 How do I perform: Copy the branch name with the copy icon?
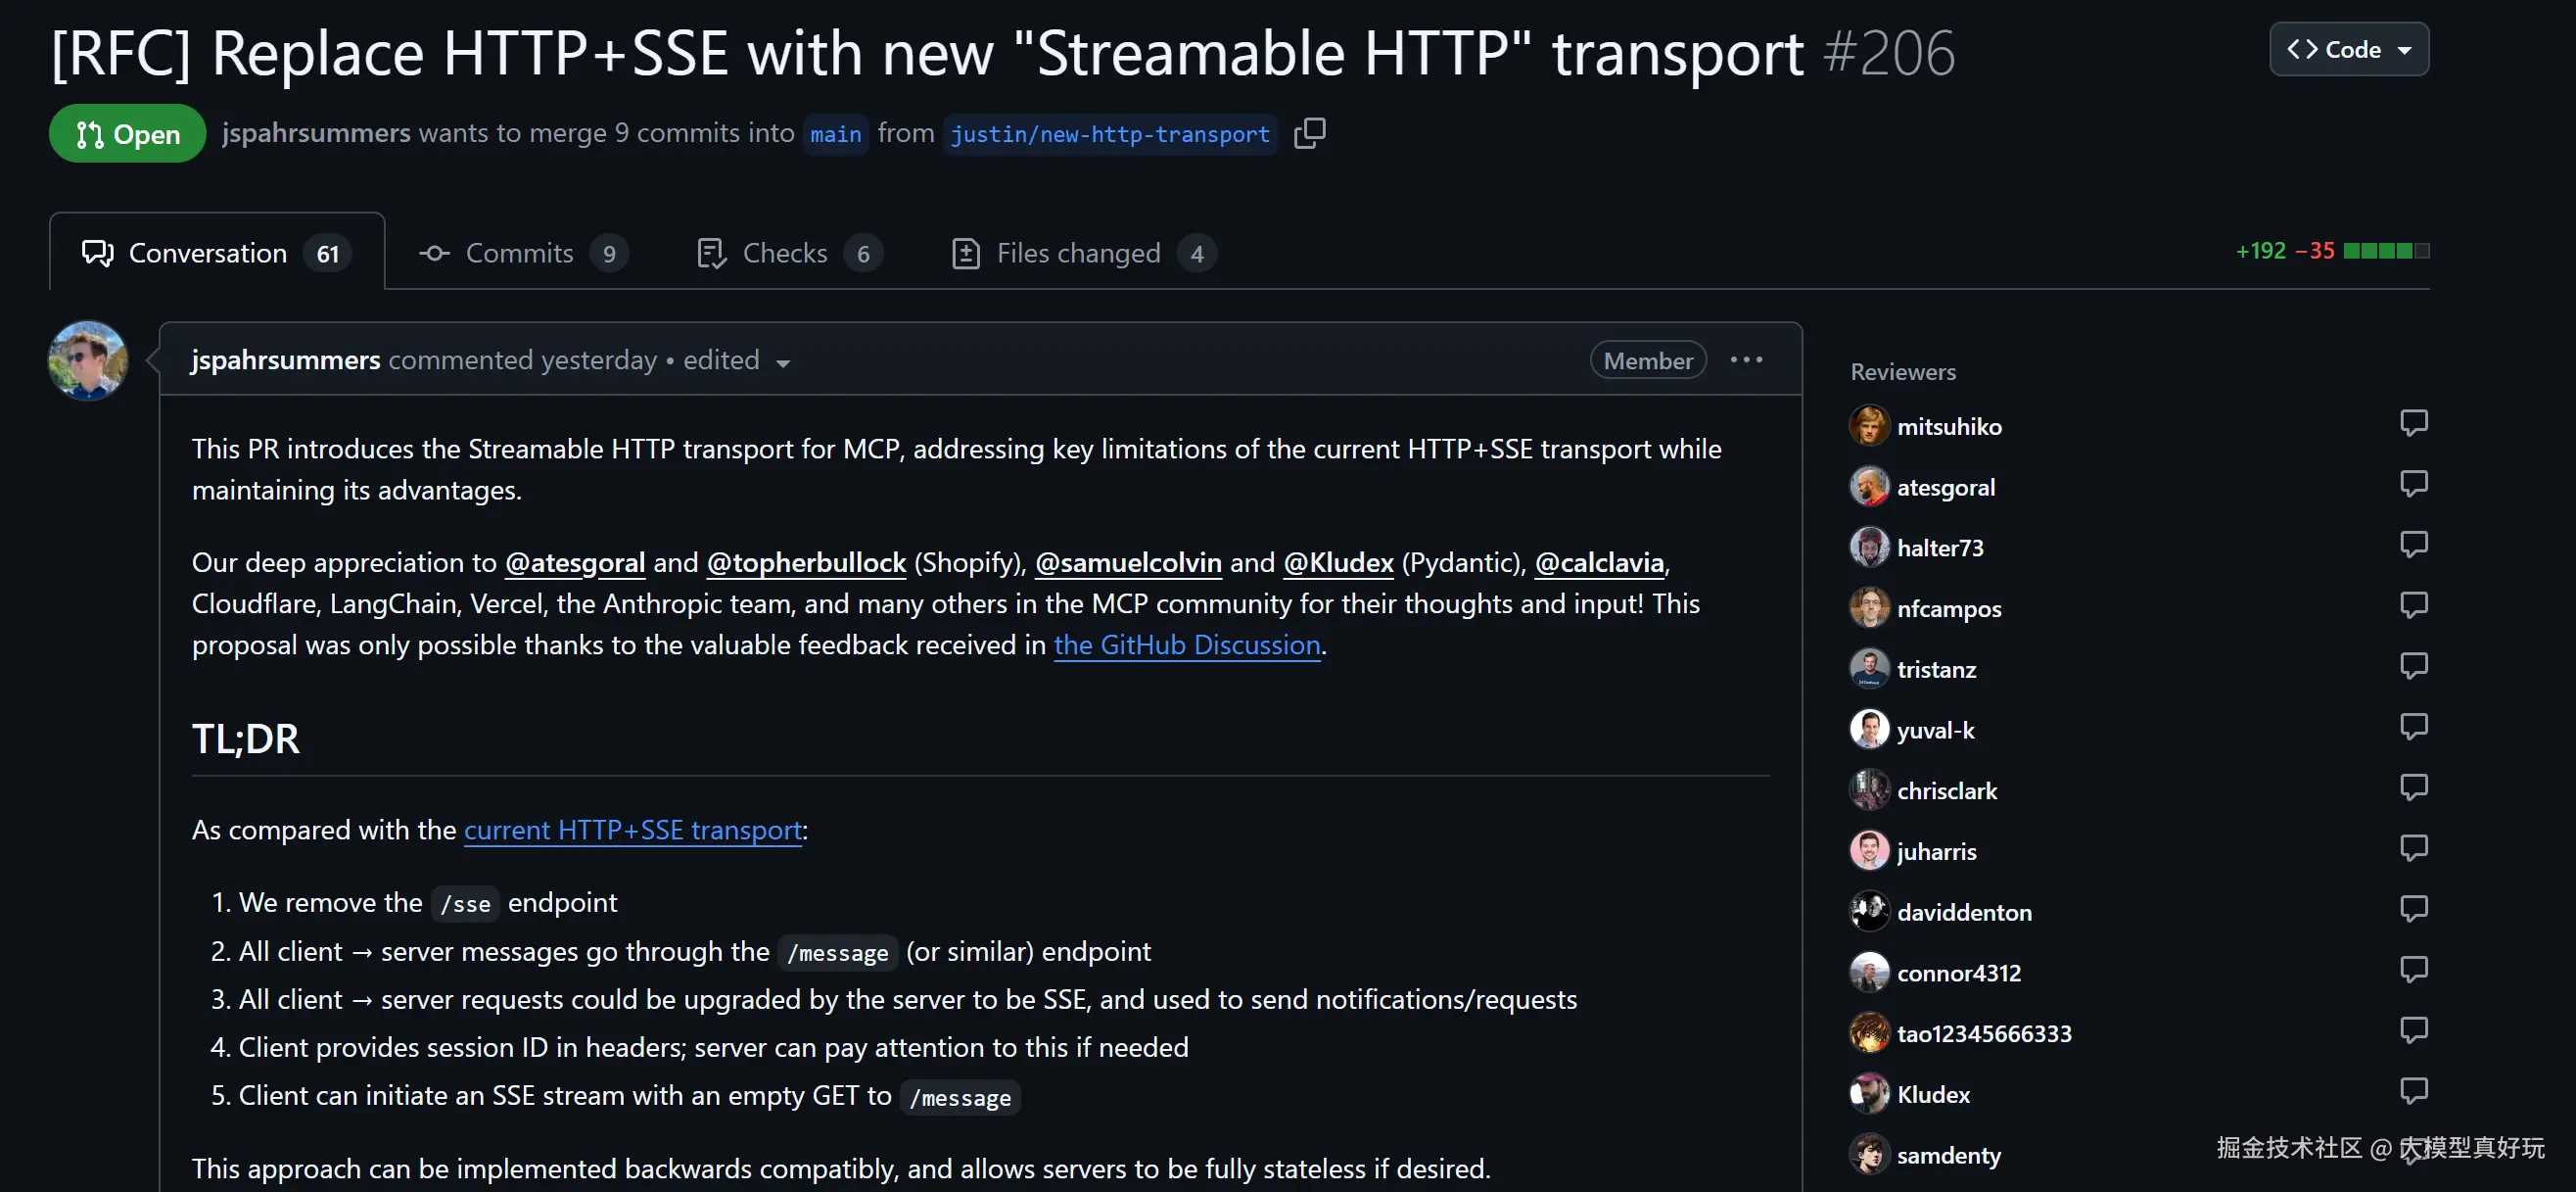pos(1309,133)
